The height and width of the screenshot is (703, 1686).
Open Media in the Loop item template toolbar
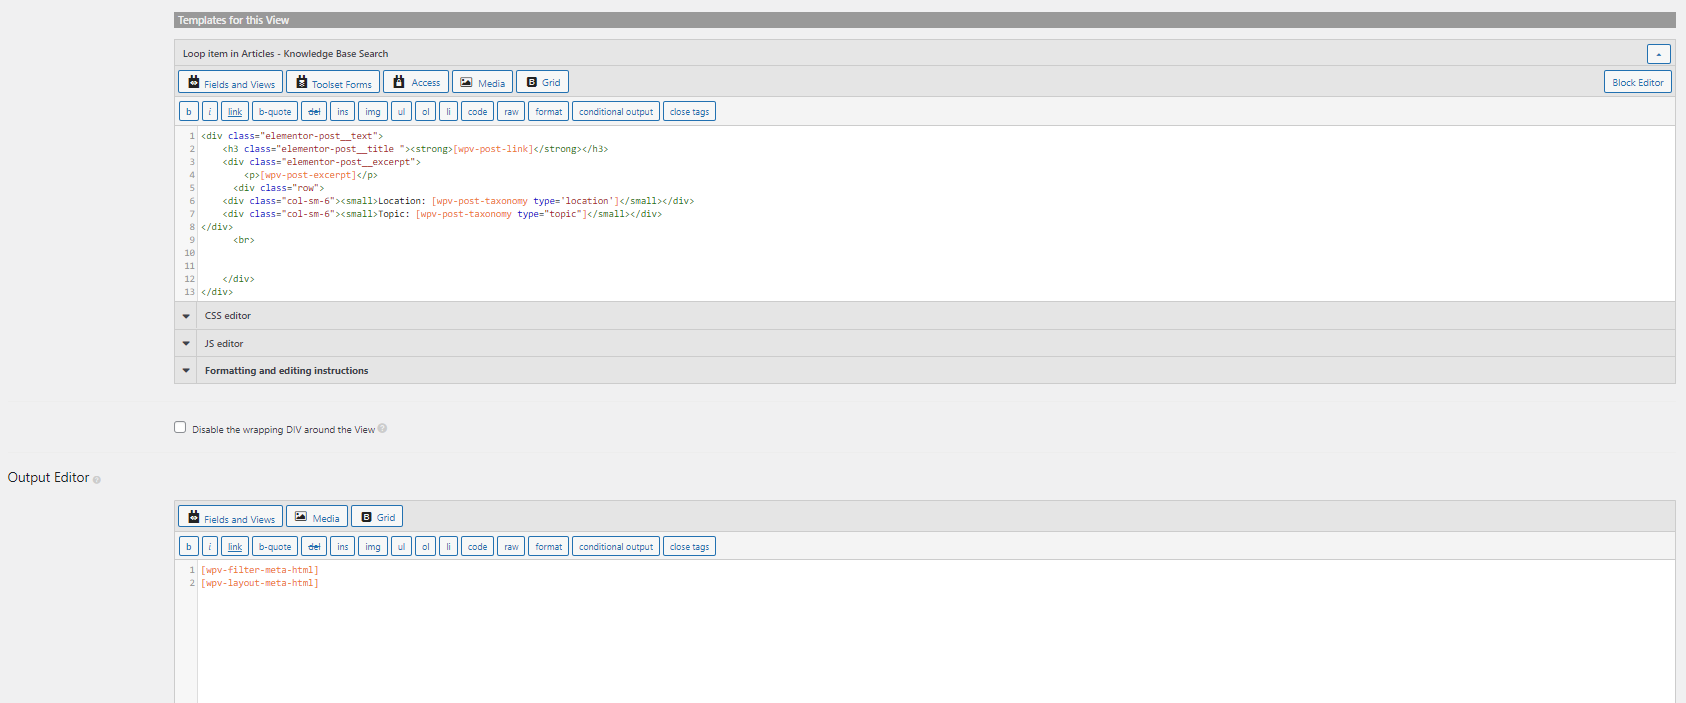click(x=482, y=83)
